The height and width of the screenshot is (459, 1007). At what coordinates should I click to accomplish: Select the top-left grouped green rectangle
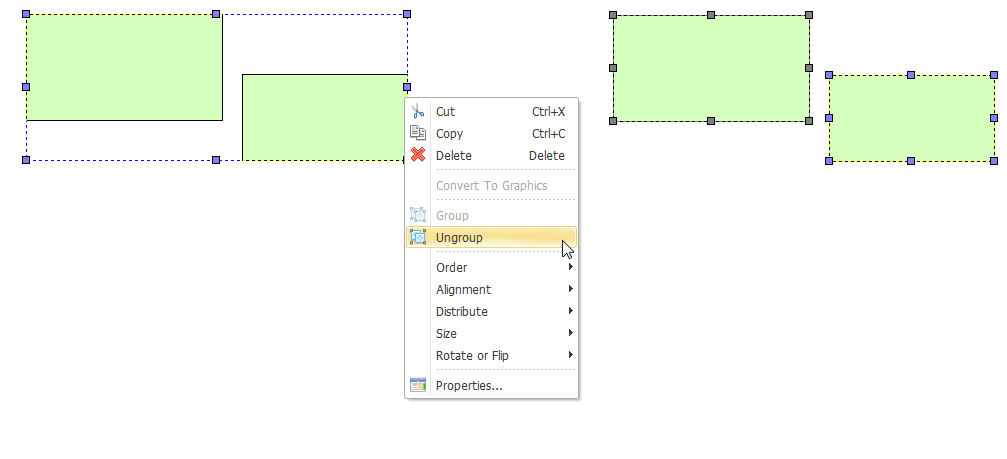(124, 67)
